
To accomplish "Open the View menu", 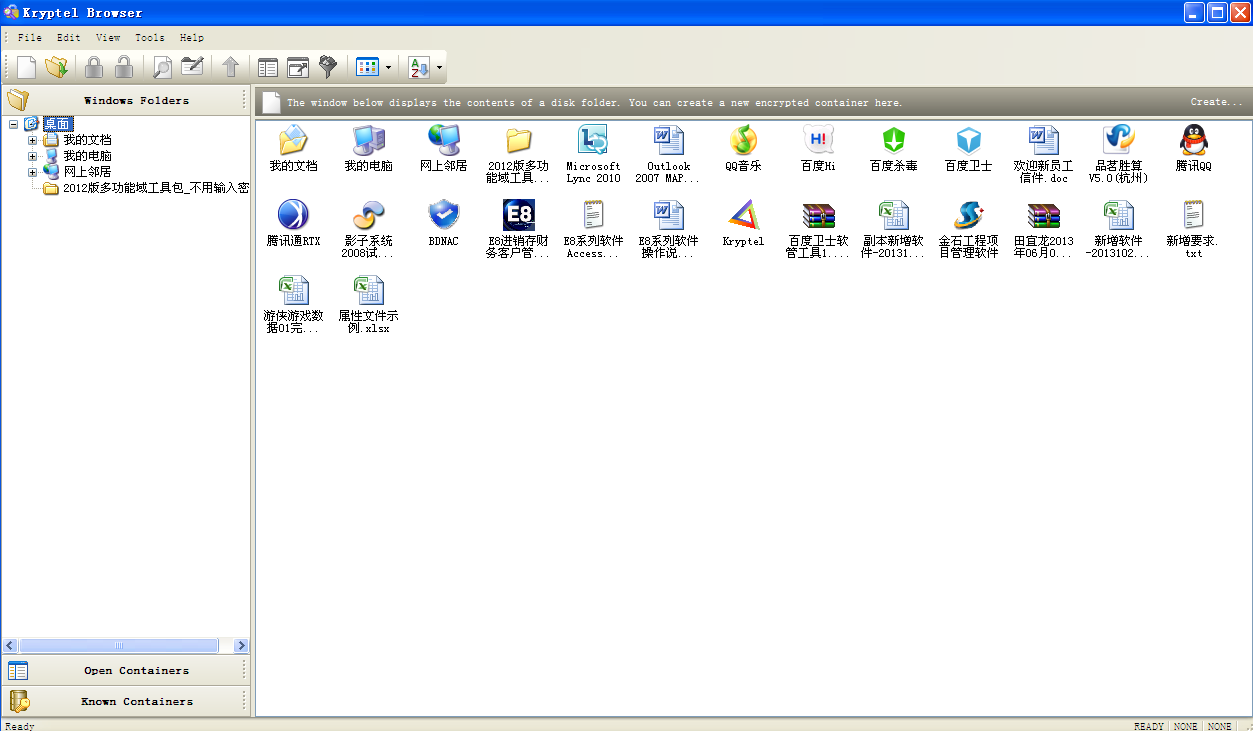I will pyautogui.click(x=108, y=38).
